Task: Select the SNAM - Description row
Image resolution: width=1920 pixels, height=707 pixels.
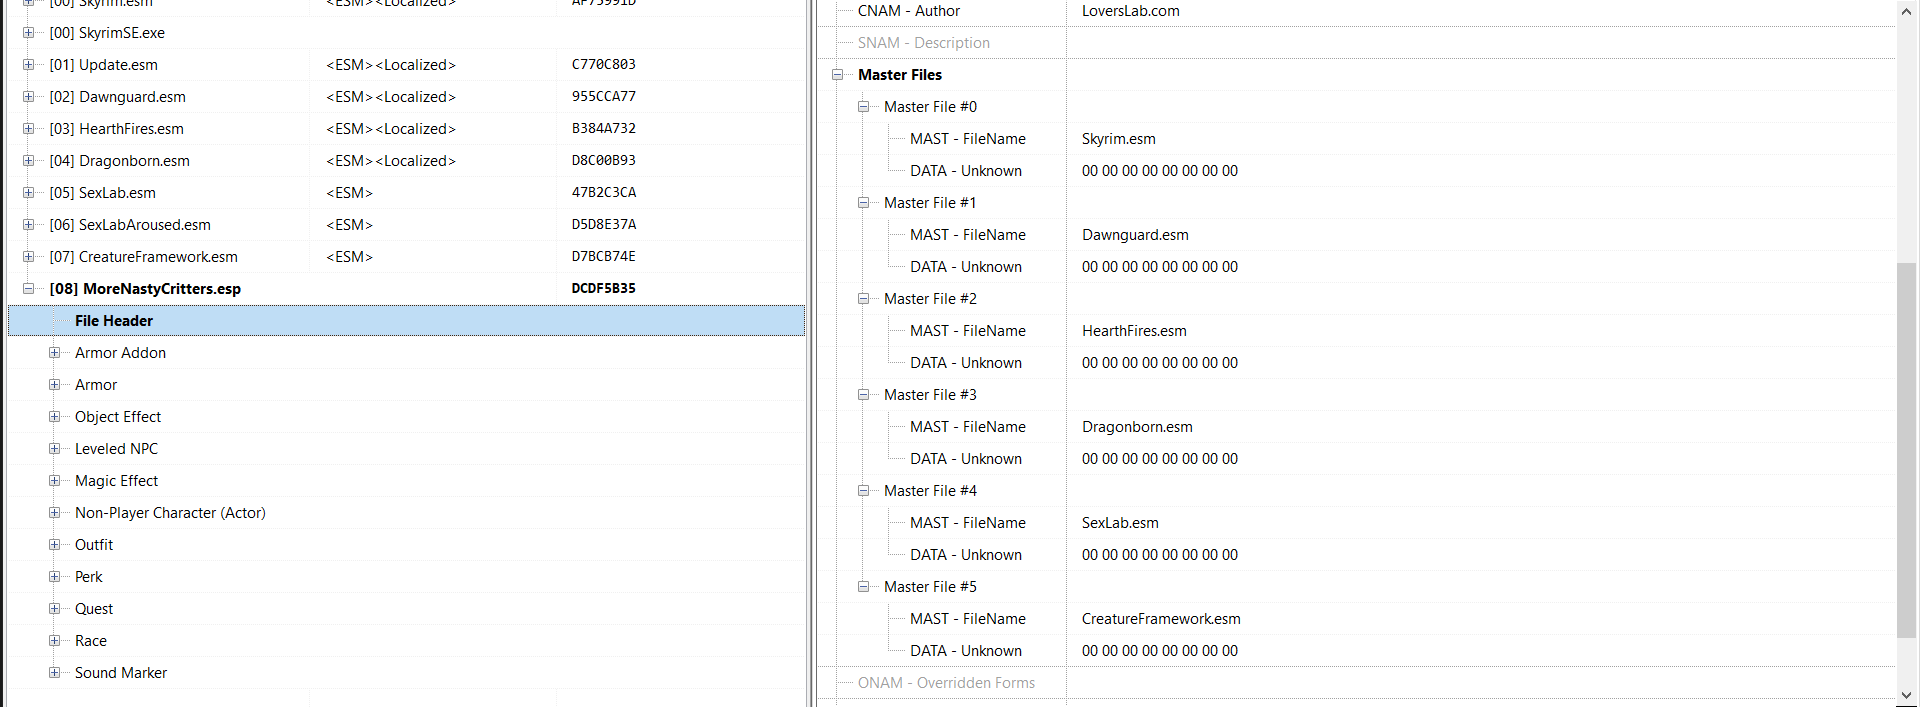Action: point(1356,43)
